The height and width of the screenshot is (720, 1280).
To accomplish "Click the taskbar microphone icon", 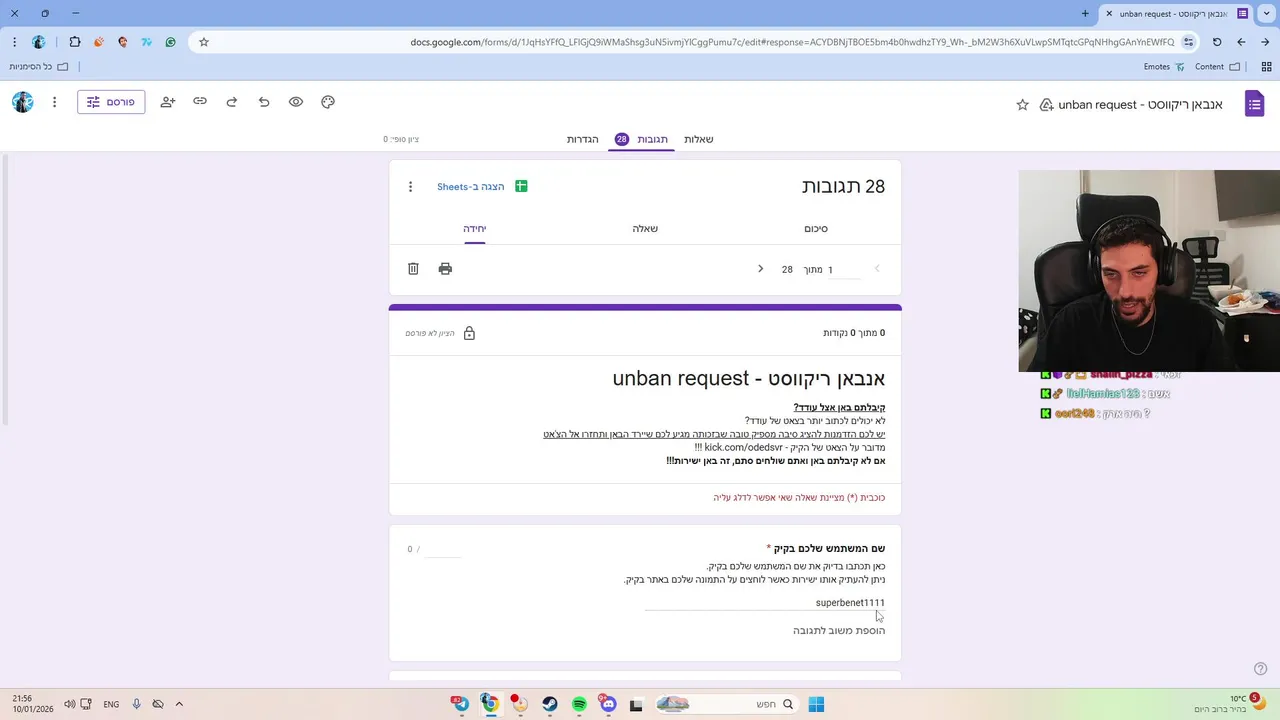I will pos(136,704).
